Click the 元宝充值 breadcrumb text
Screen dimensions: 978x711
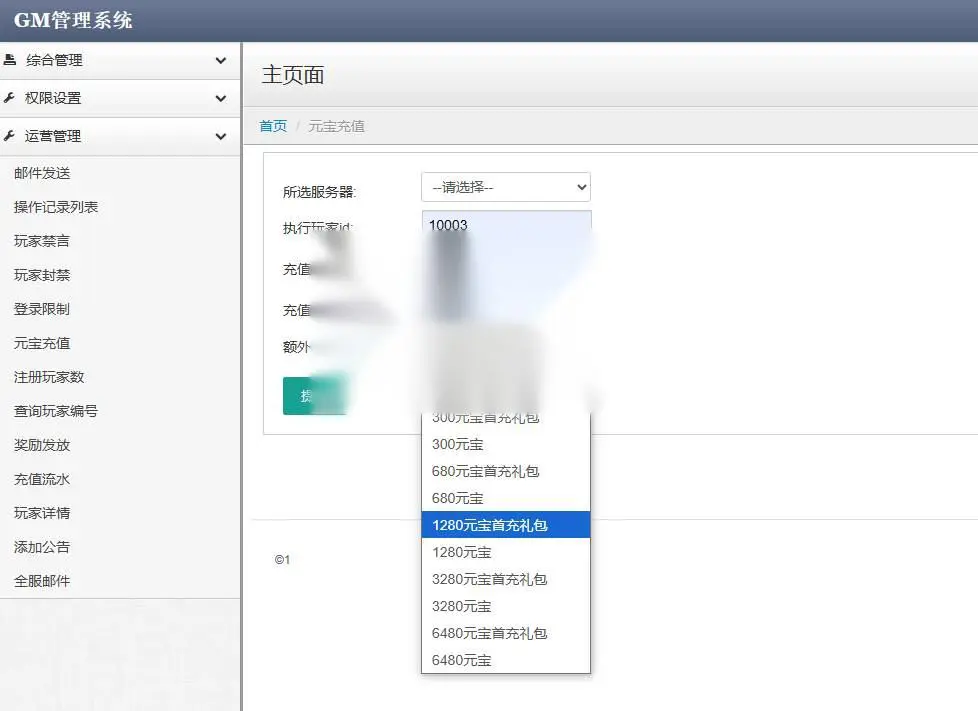[336, 126]
